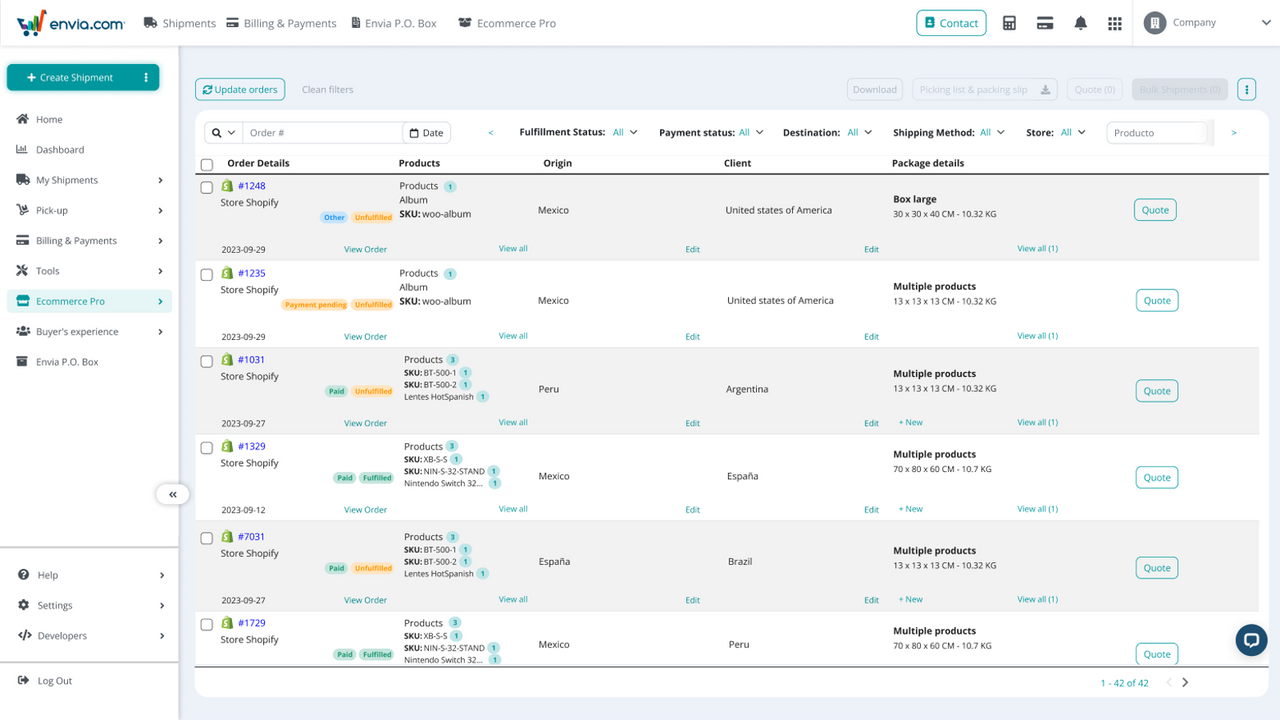Screen dimensions: 1280x720
Task: Click the credit card payment icon in header
Action: click(x=1045, y=23)
